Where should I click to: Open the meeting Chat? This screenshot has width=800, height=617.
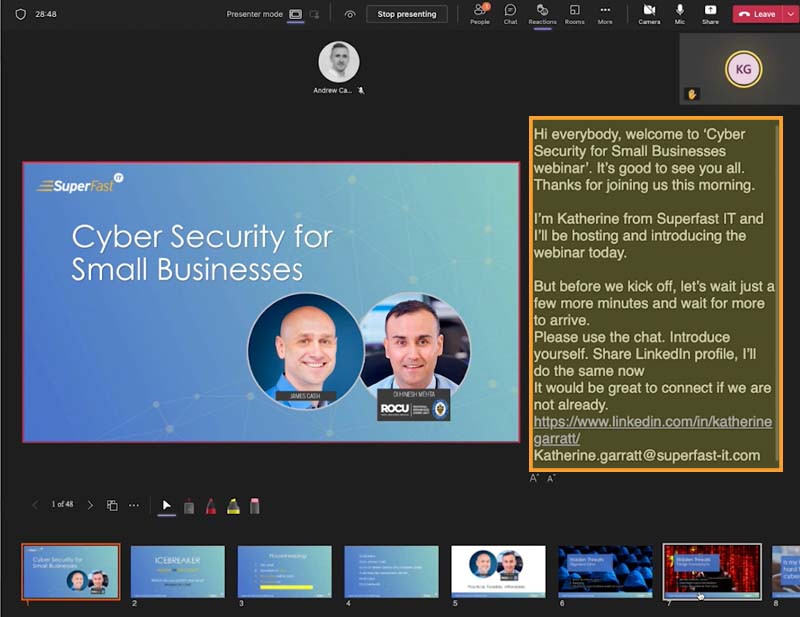coord(510,14)
